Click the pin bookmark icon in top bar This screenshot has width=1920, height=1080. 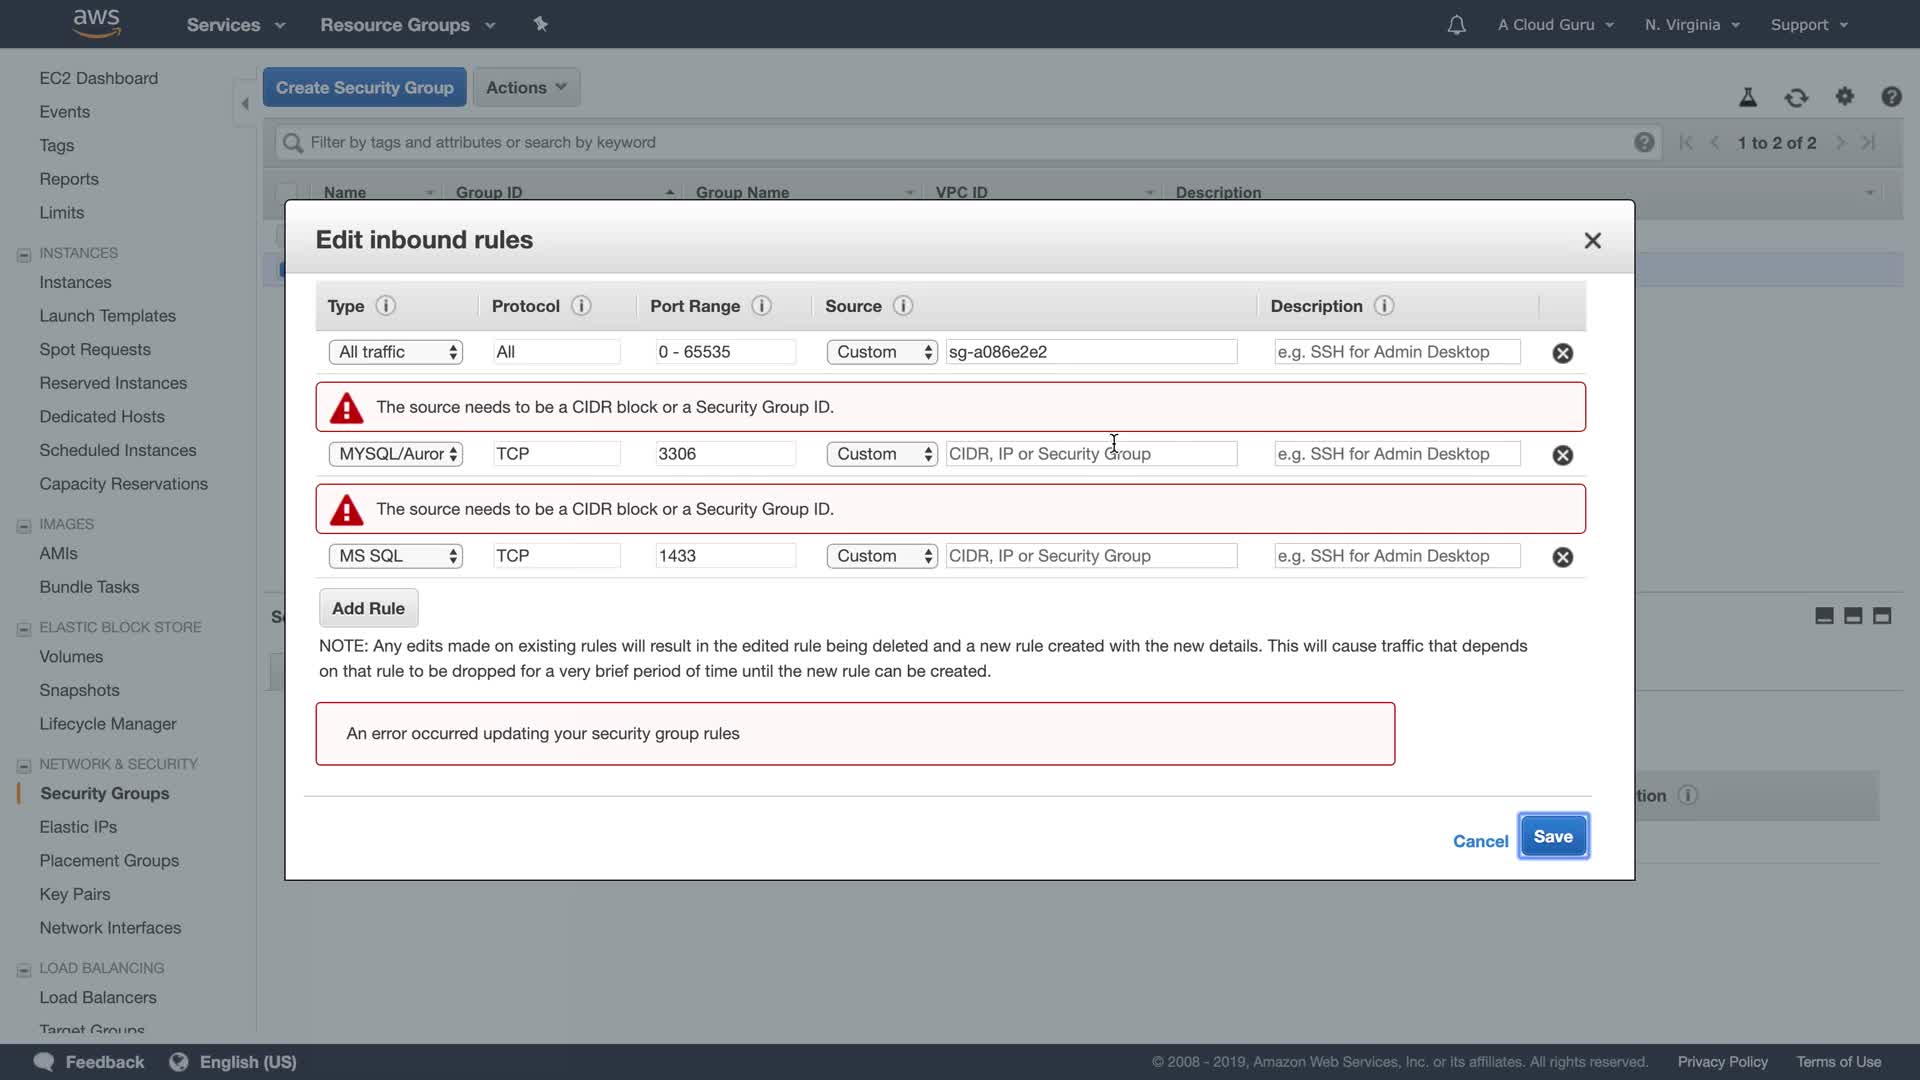pyautogui.click(x=540, y=24)
